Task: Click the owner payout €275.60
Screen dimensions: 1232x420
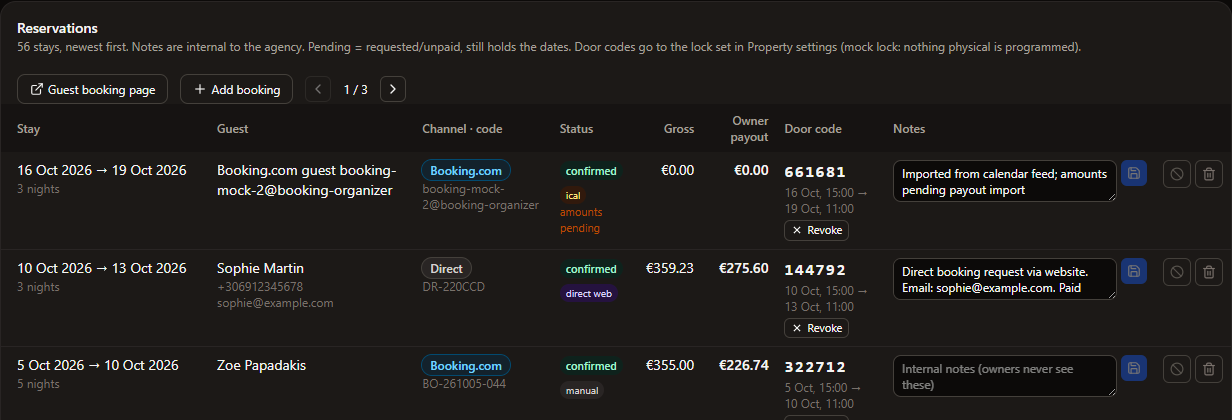Action: 744,268
